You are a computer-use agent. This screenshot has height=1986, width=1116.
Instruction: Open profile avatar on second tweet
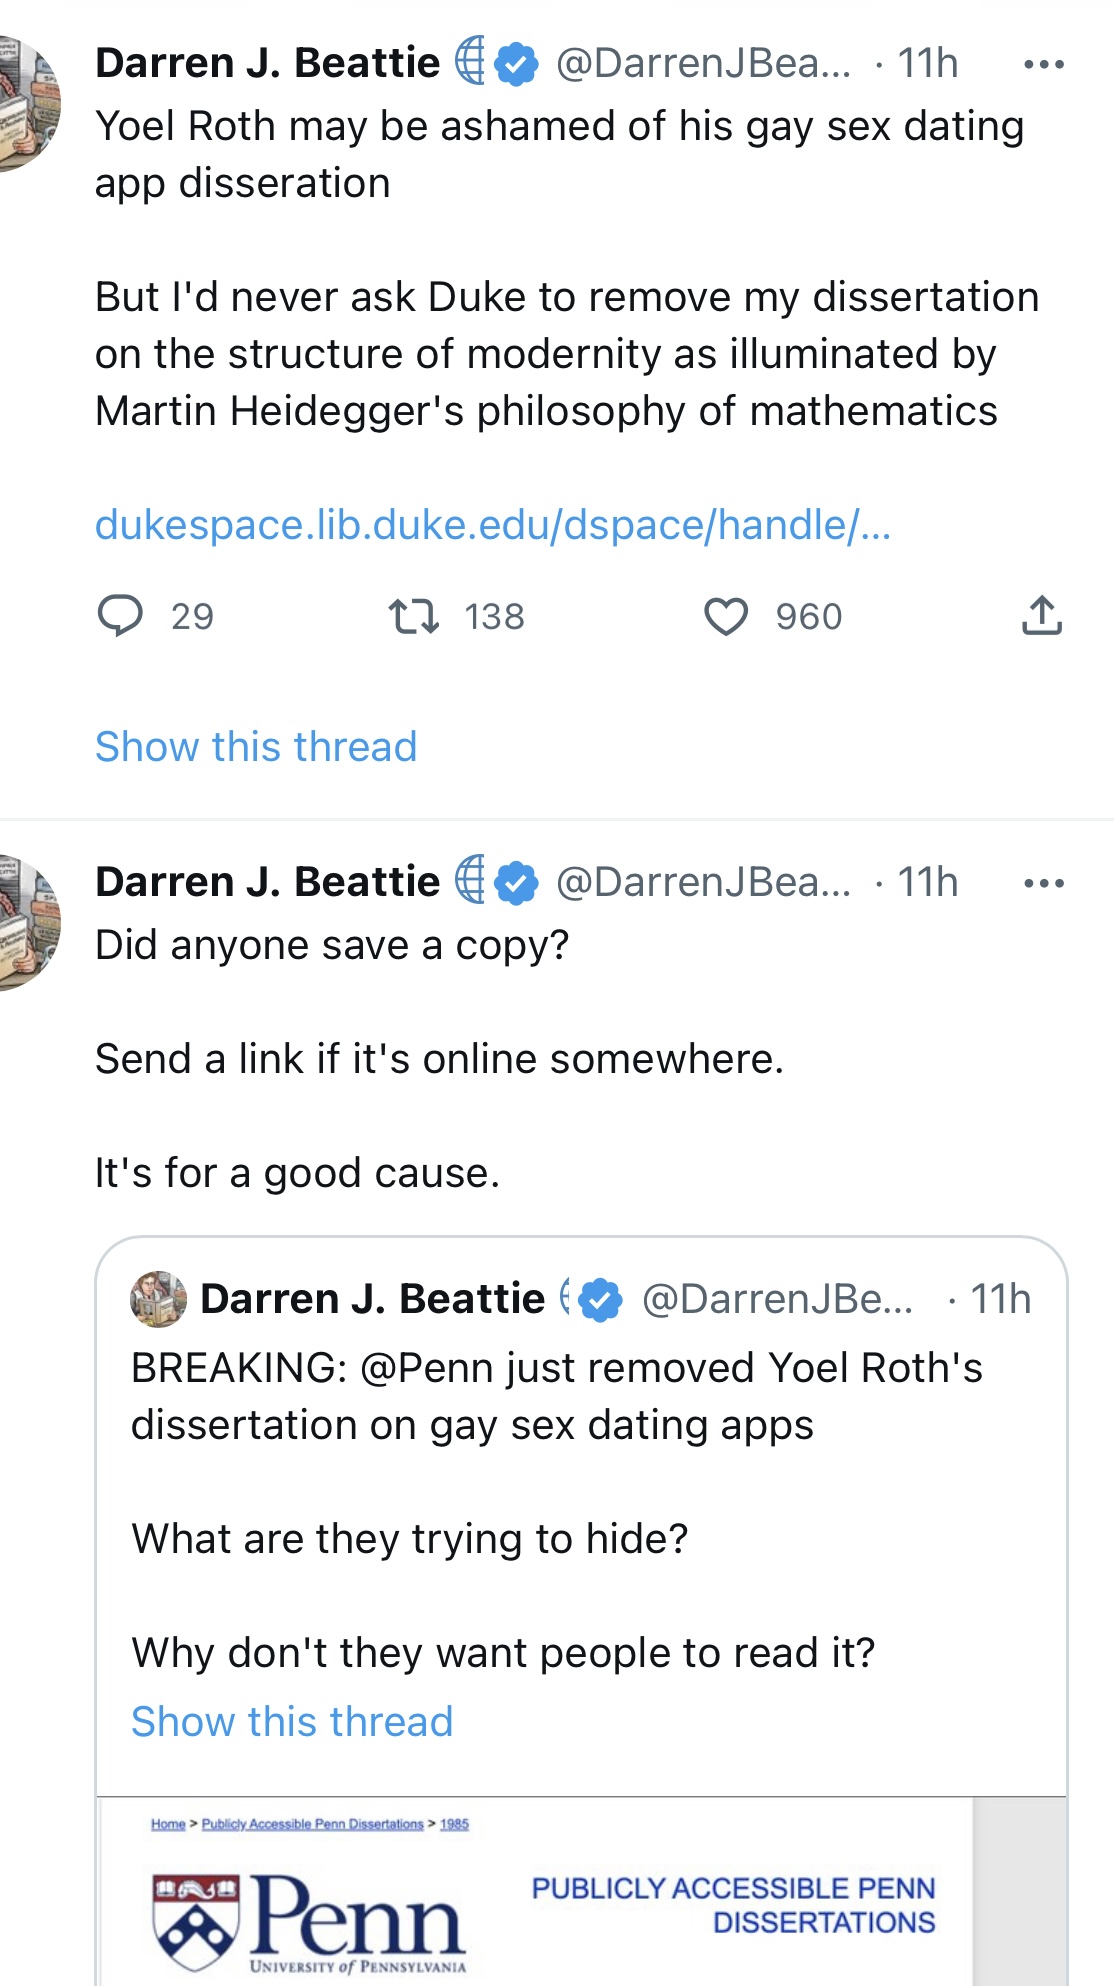coord(28,922)
